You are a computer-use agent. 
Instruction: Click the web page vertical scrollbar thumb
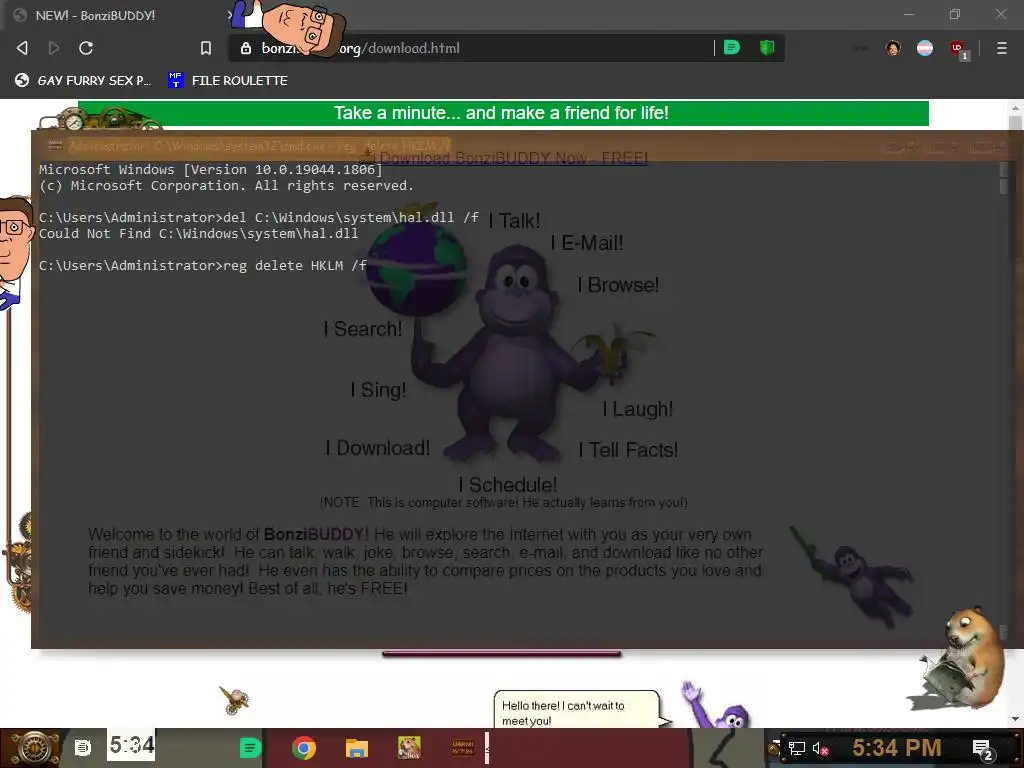tap(1015, 186)
